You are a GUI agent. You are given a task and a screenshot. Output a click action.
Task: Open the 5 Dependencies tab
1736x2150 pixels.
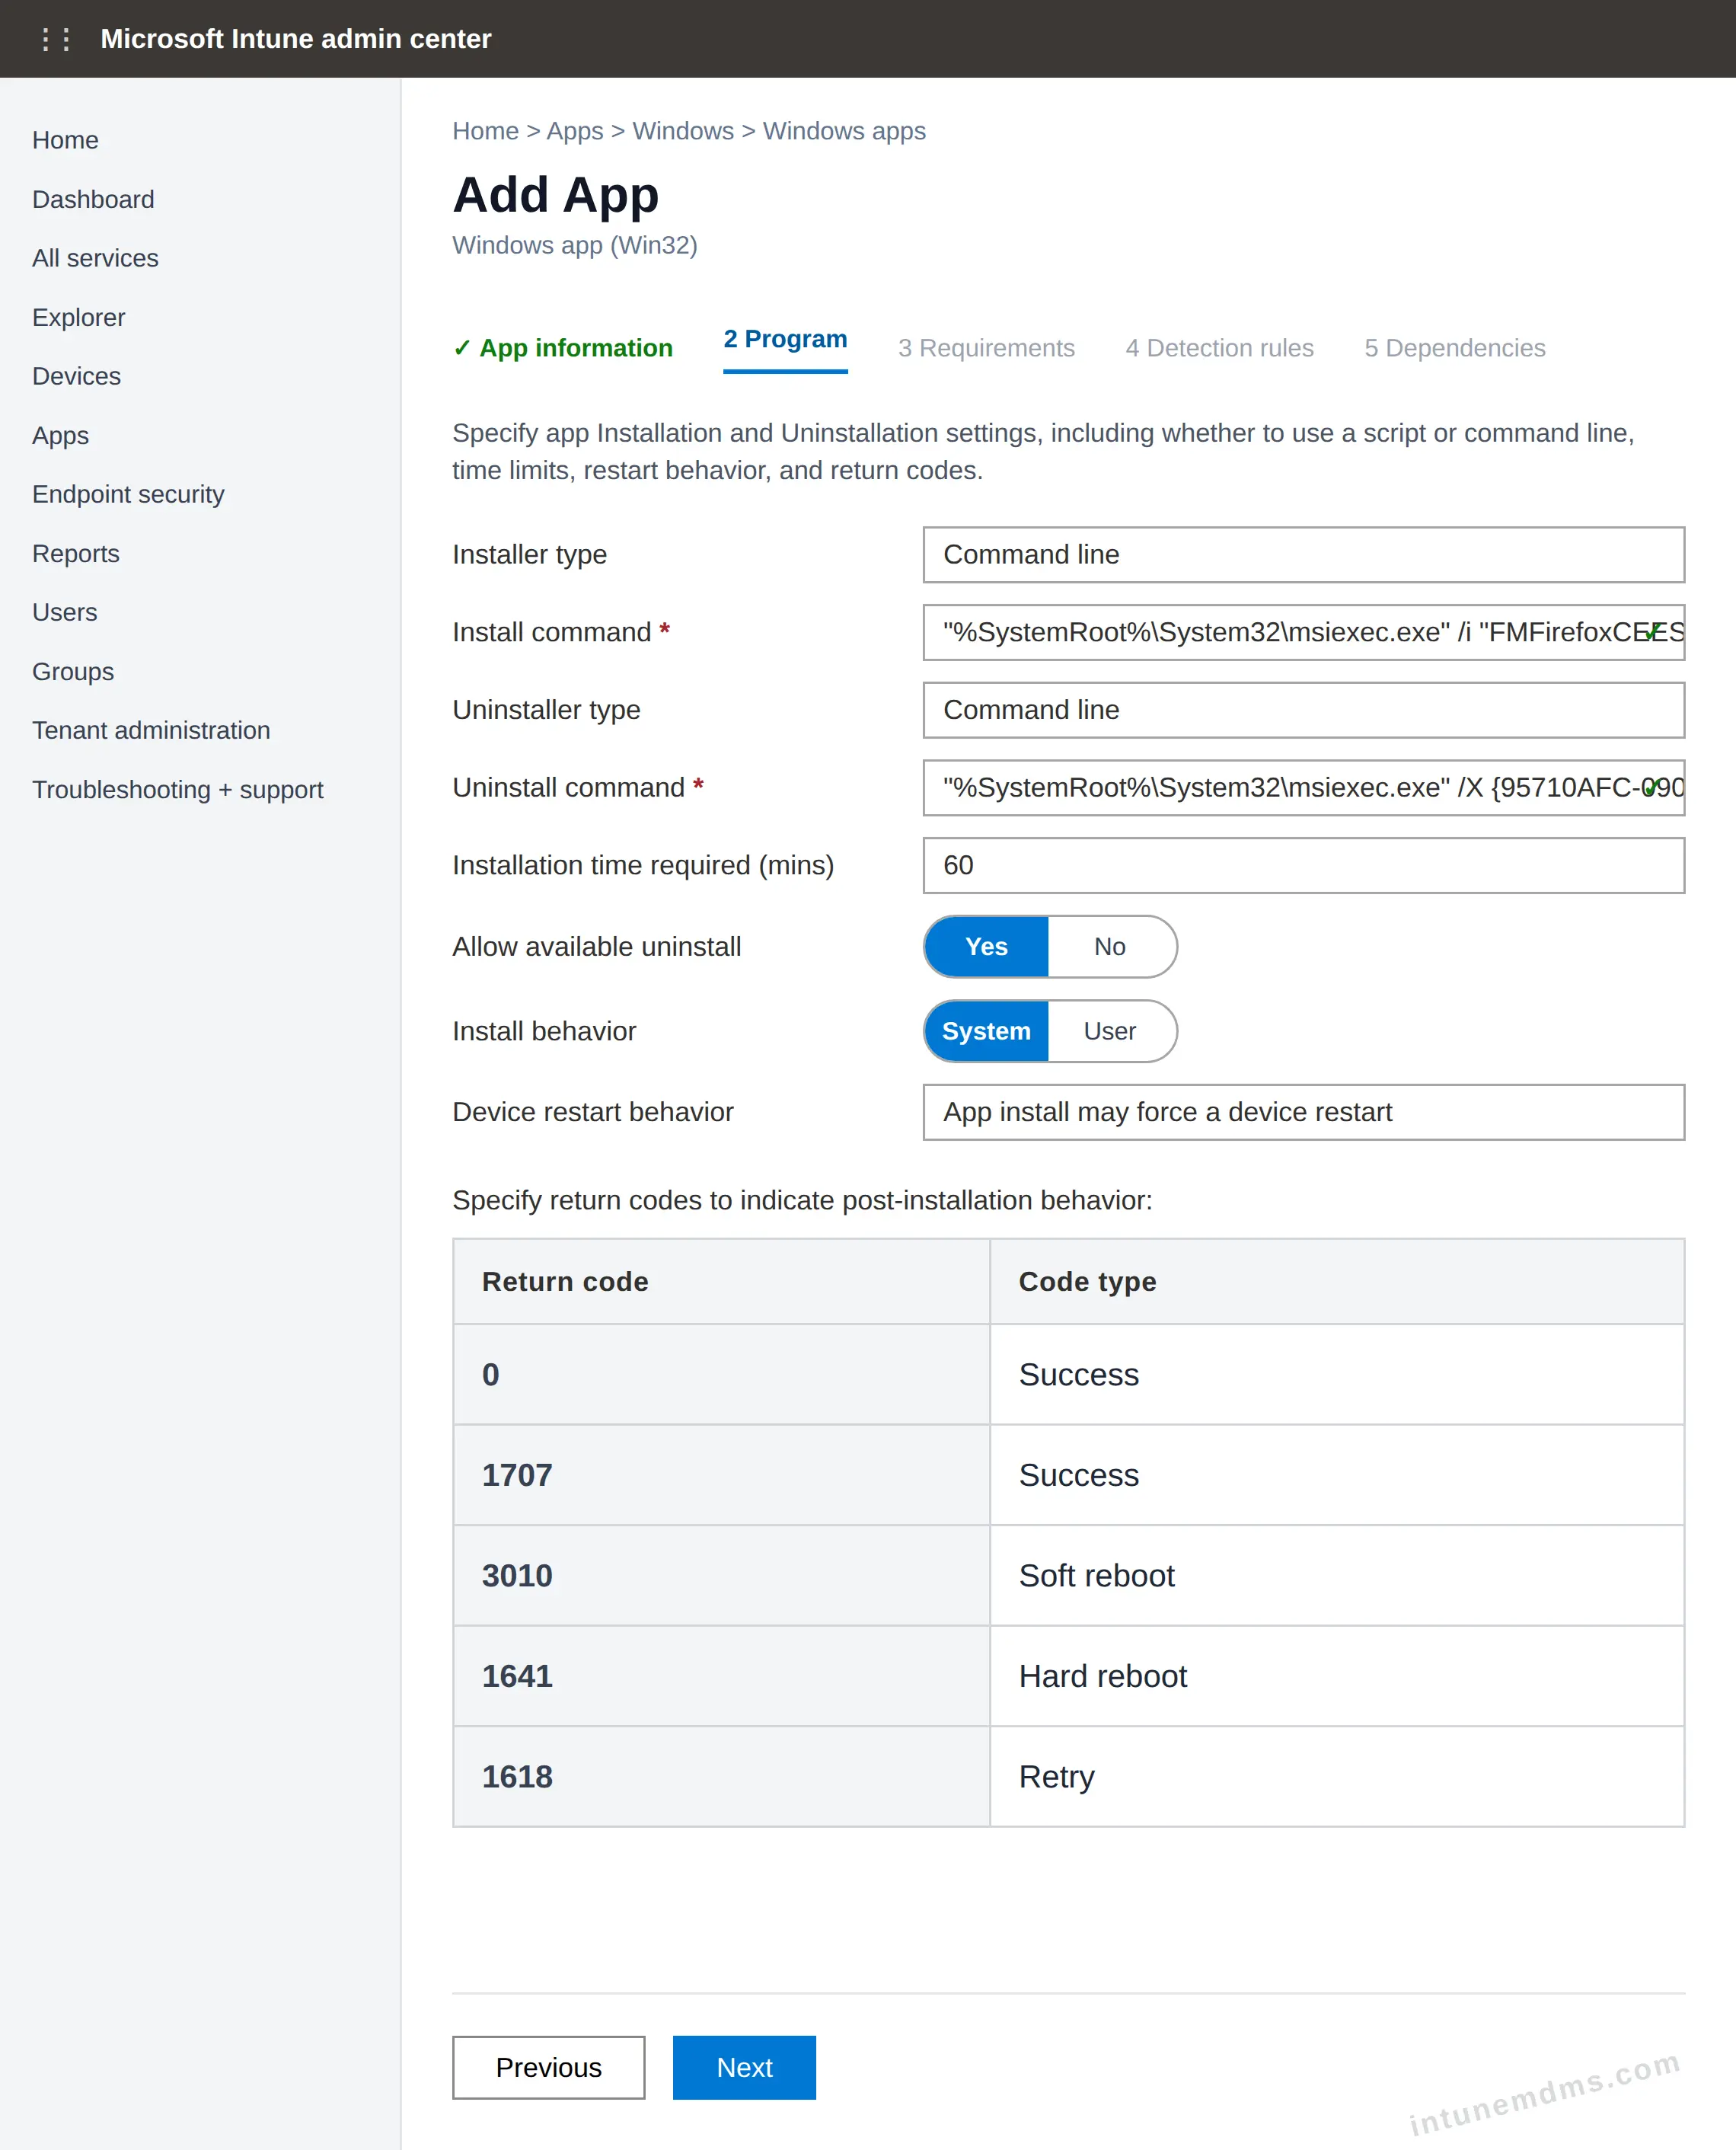pos(1455,348)
